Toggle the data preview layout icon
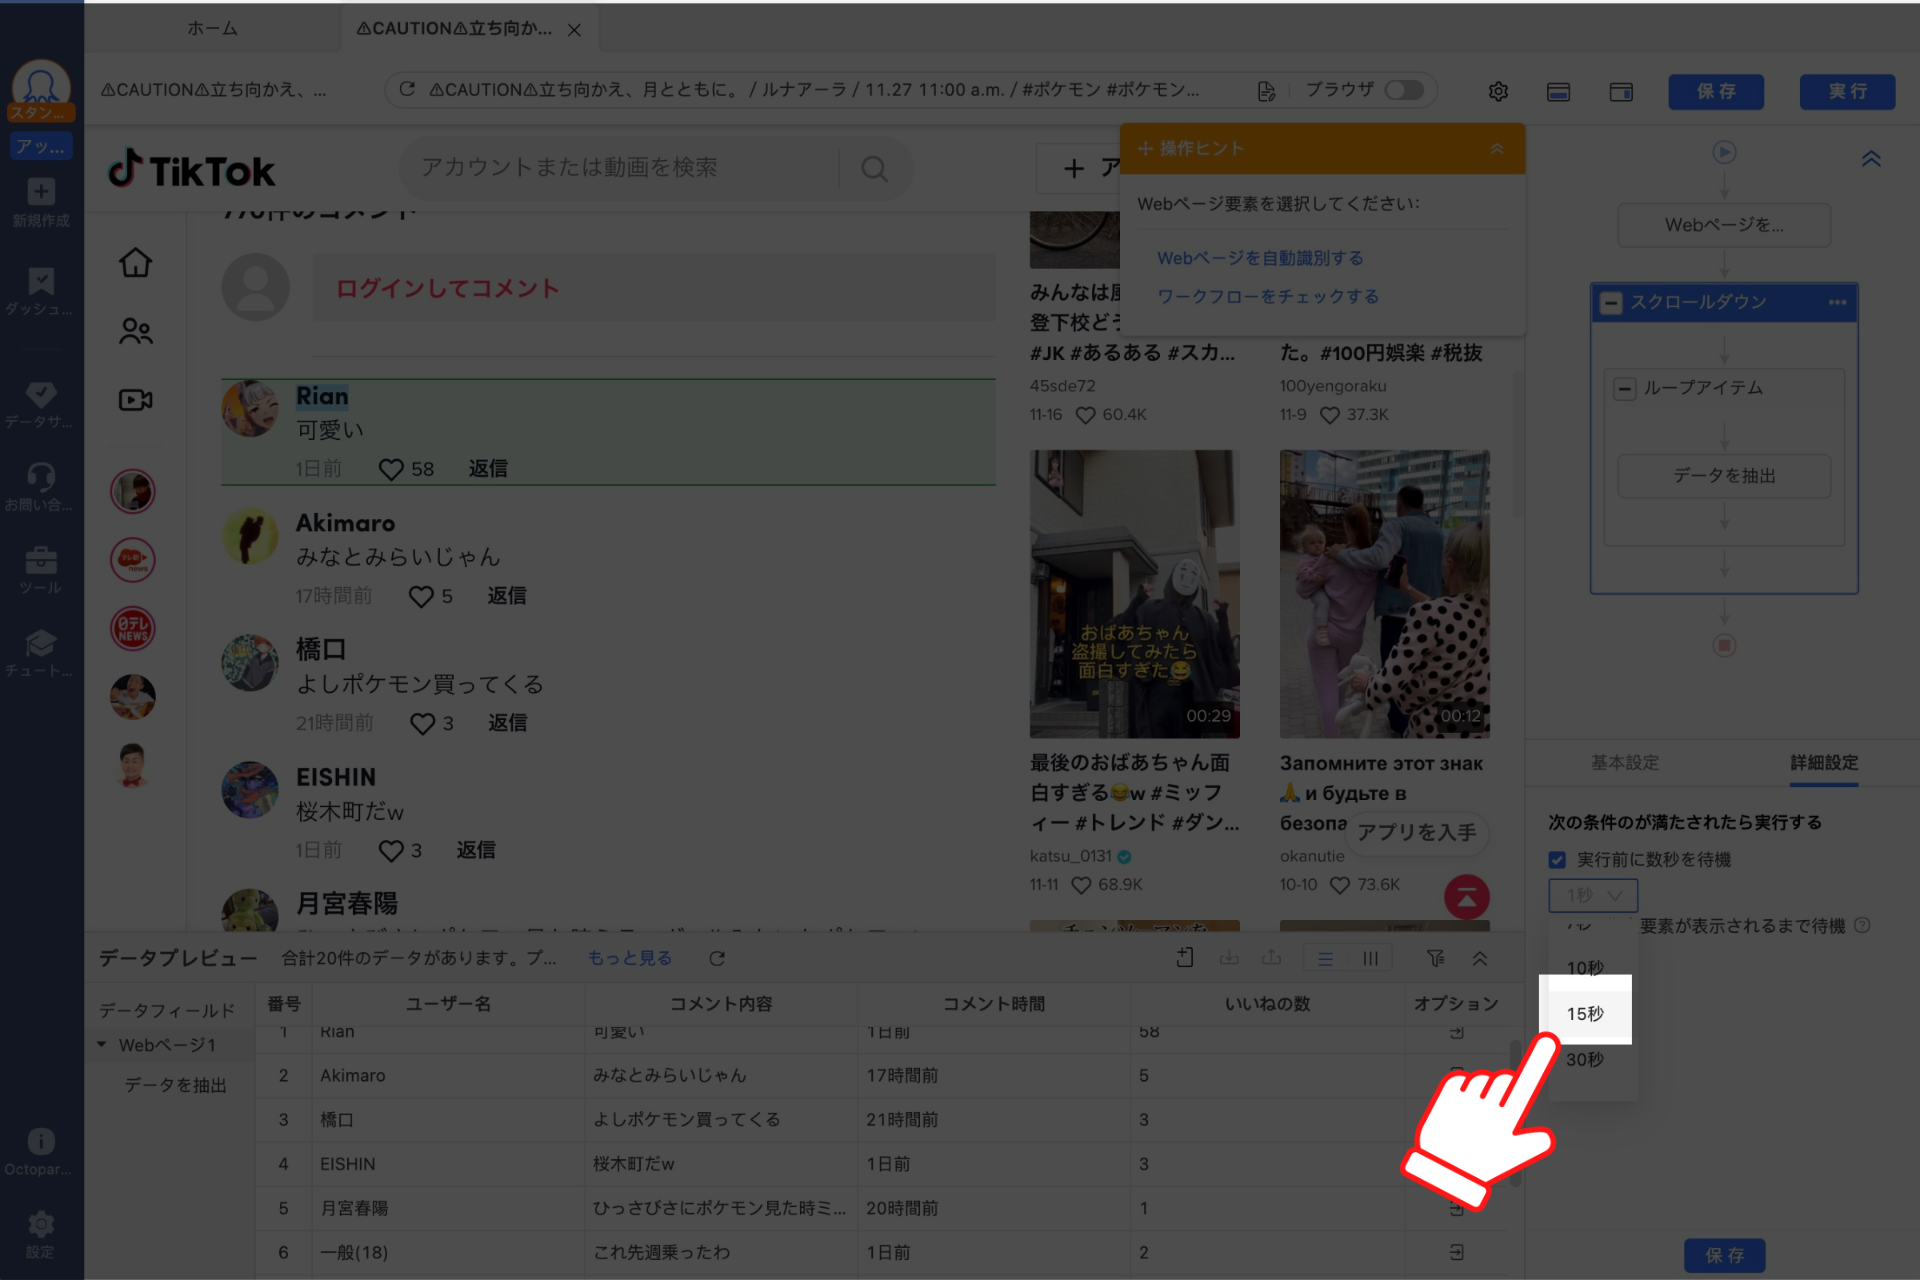This screenshot has width=1920, height=1280. pos(1558,92)
